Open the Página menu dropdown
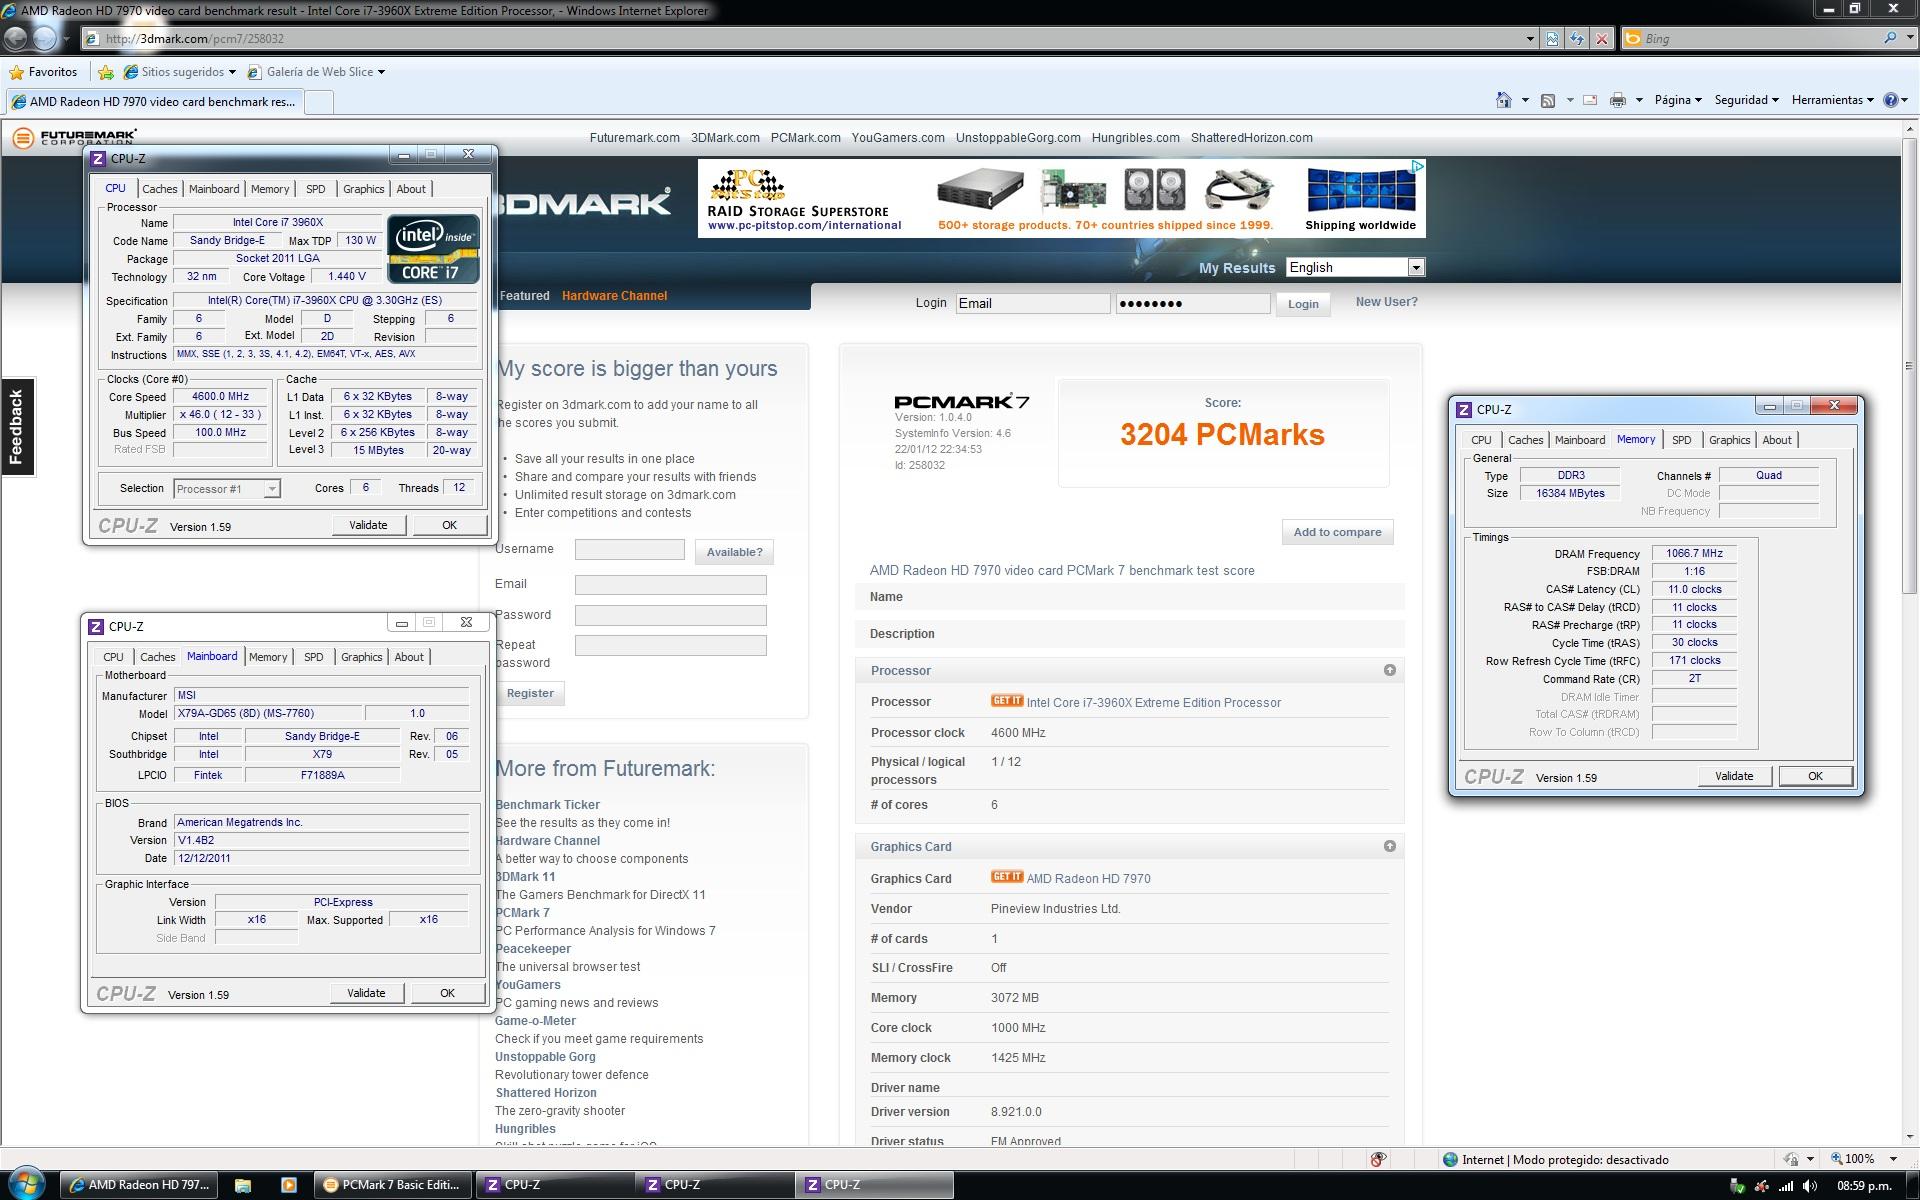The height and width of the screenshot is (1200, 1920). [1677, 100]
